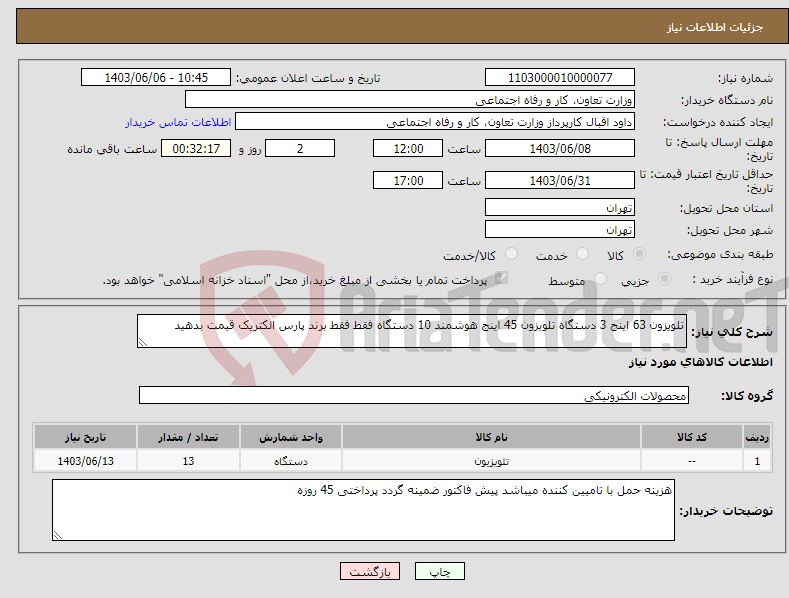789x598 pixels.
Task: Click the تاریخ نیاز column header
Action: 86,437
